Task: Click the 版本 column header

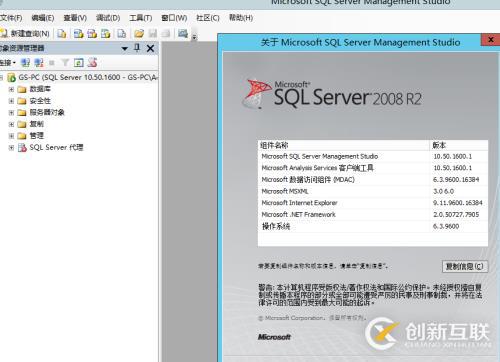Action: pyautogui.click(x=459, y=145)
